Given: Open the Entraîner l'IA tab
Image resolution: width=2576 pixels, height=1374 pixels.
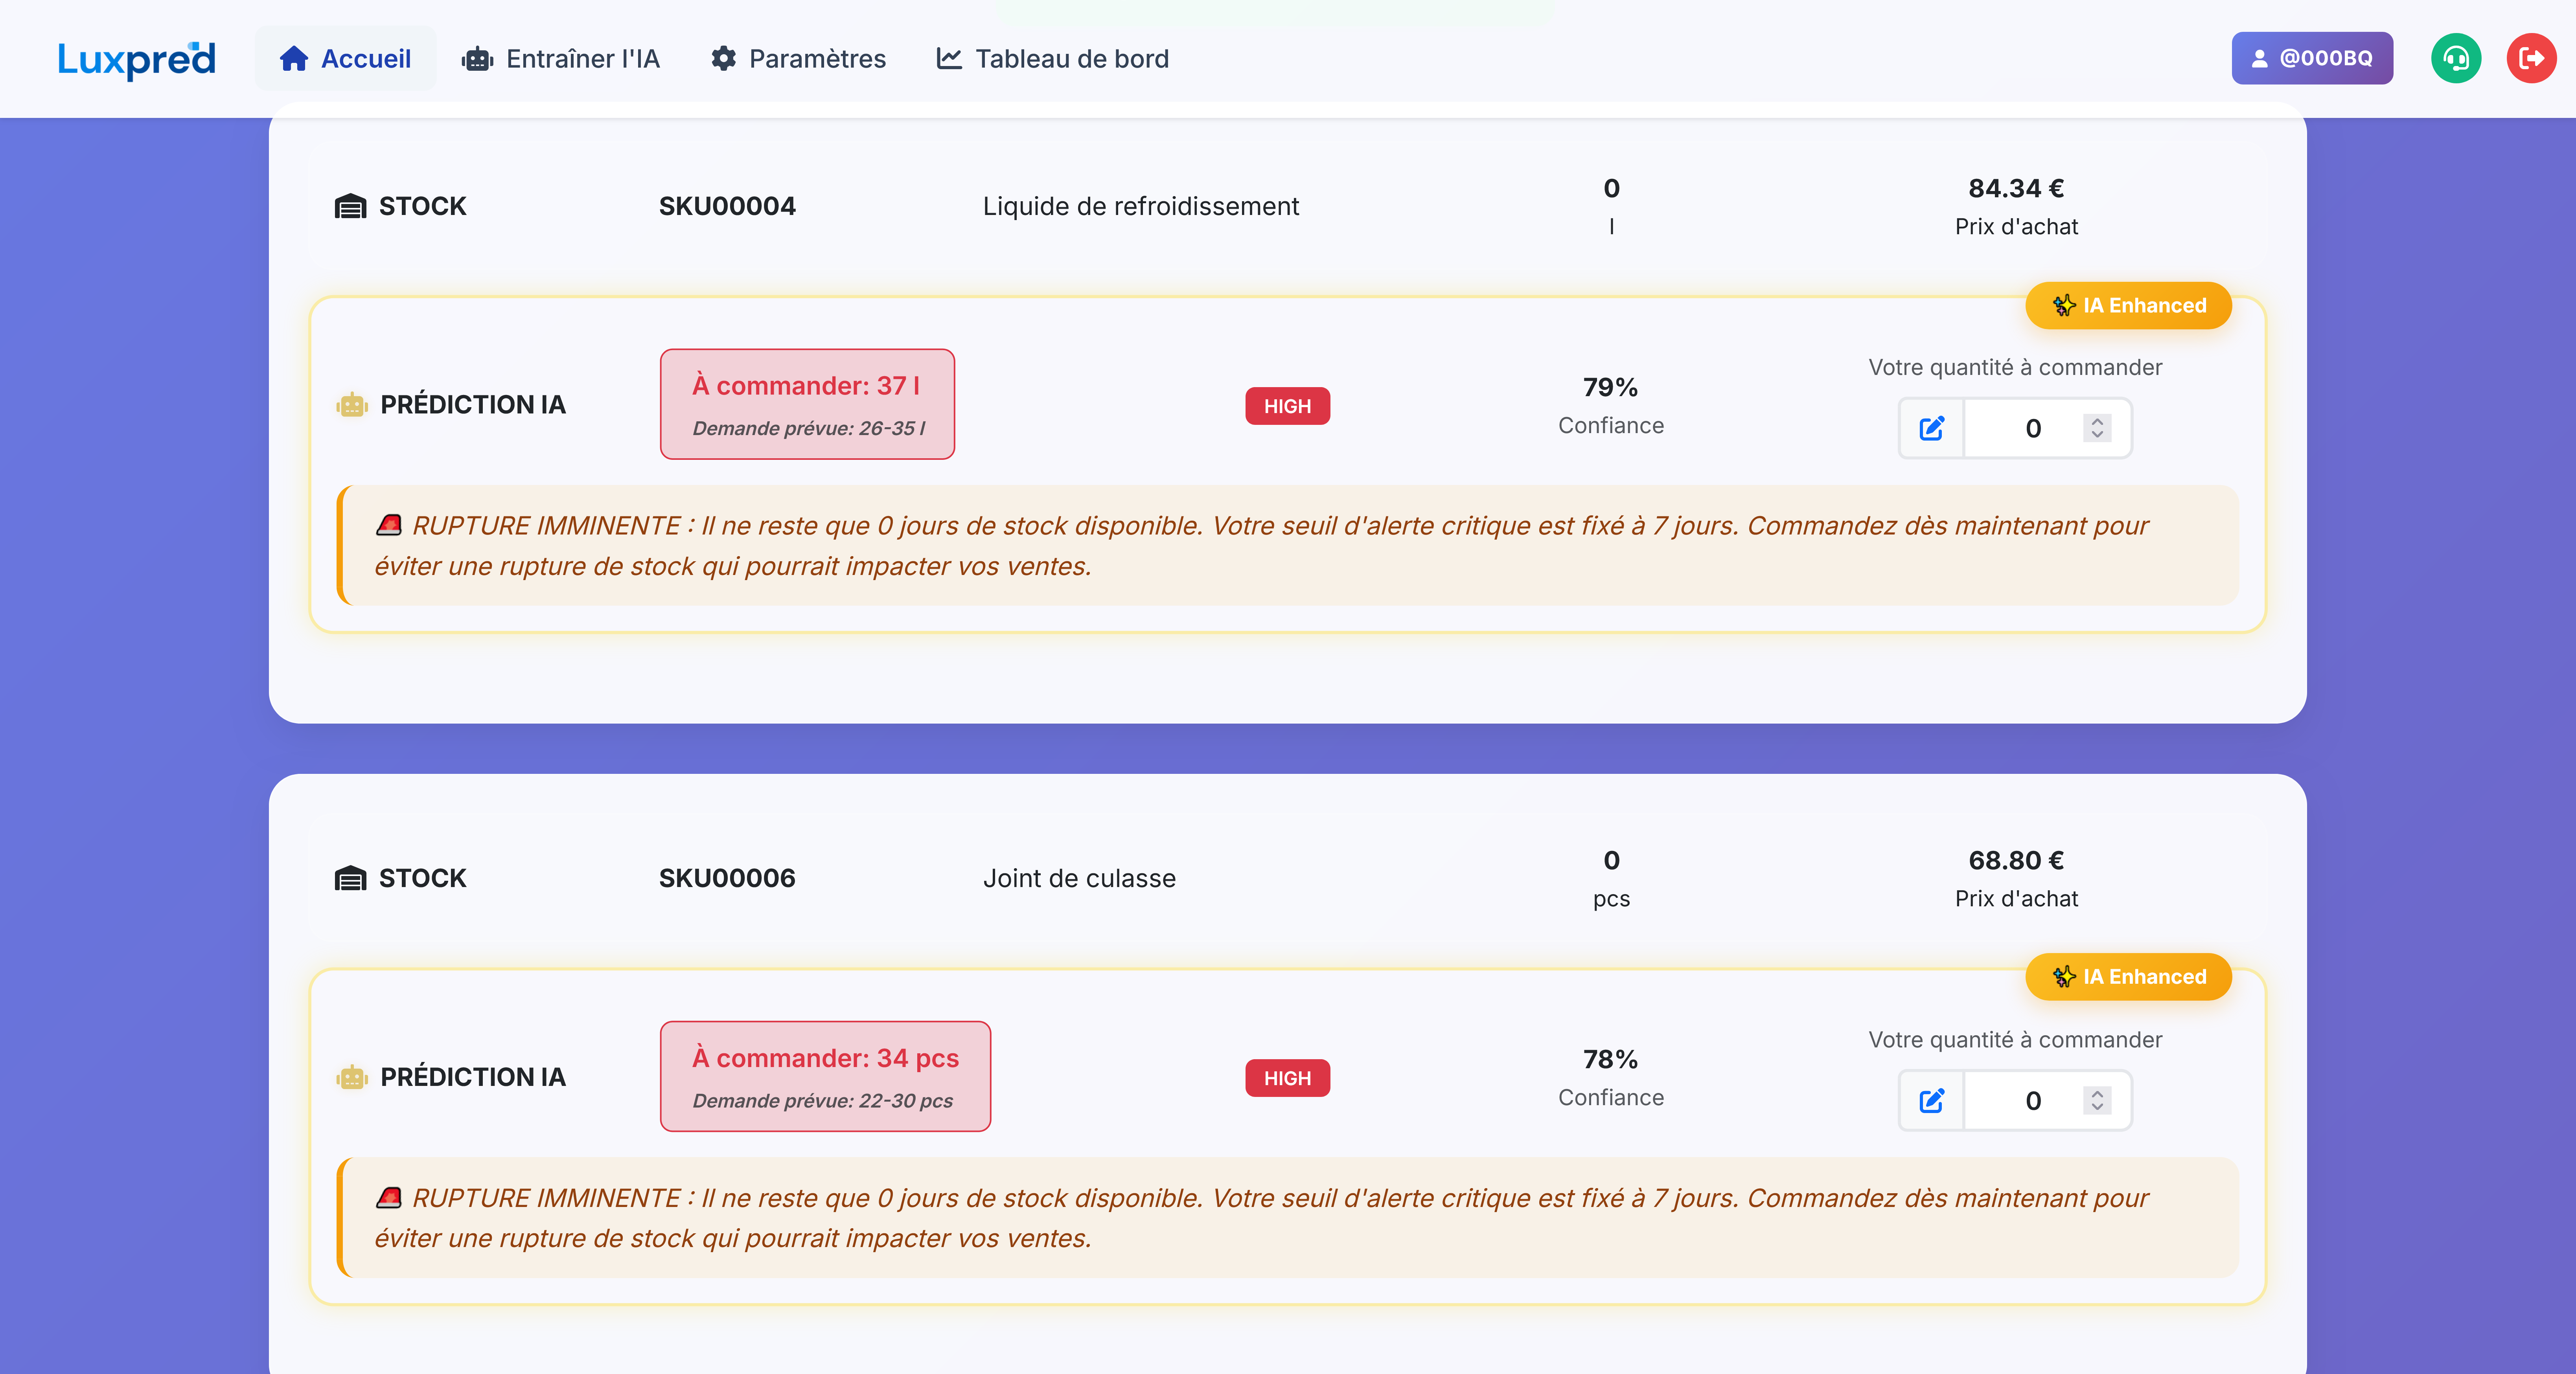Looking at the screenshot, I should coord(561,59).
